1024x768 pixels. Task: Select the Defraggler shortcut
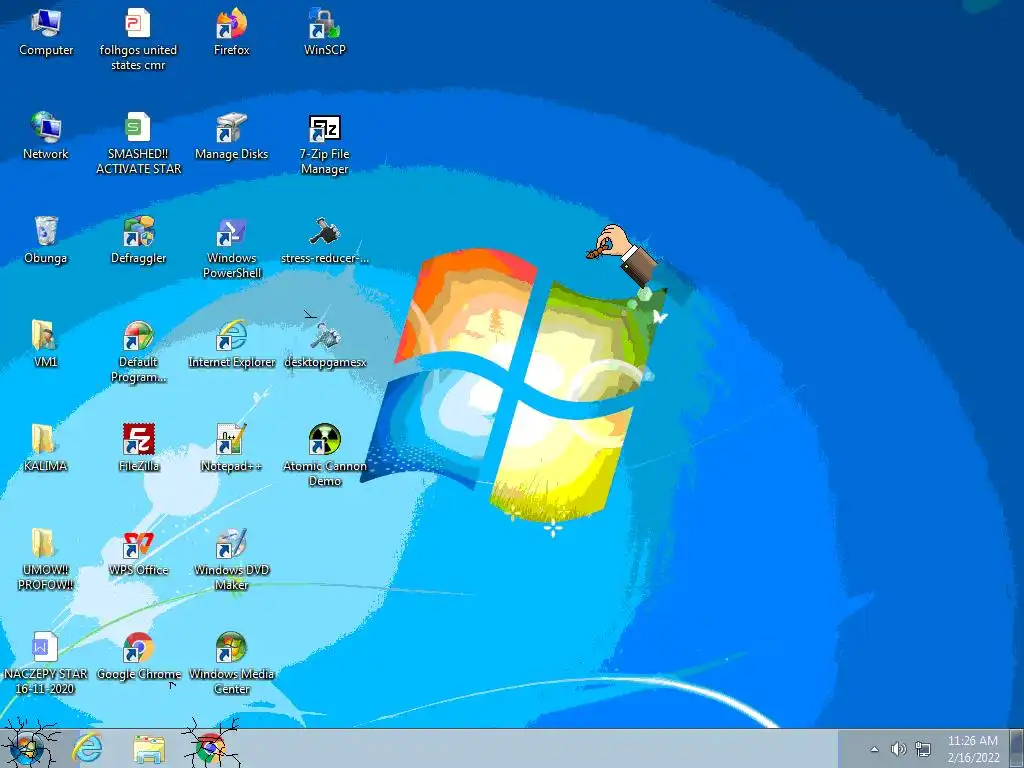click(x=138, y=240)
